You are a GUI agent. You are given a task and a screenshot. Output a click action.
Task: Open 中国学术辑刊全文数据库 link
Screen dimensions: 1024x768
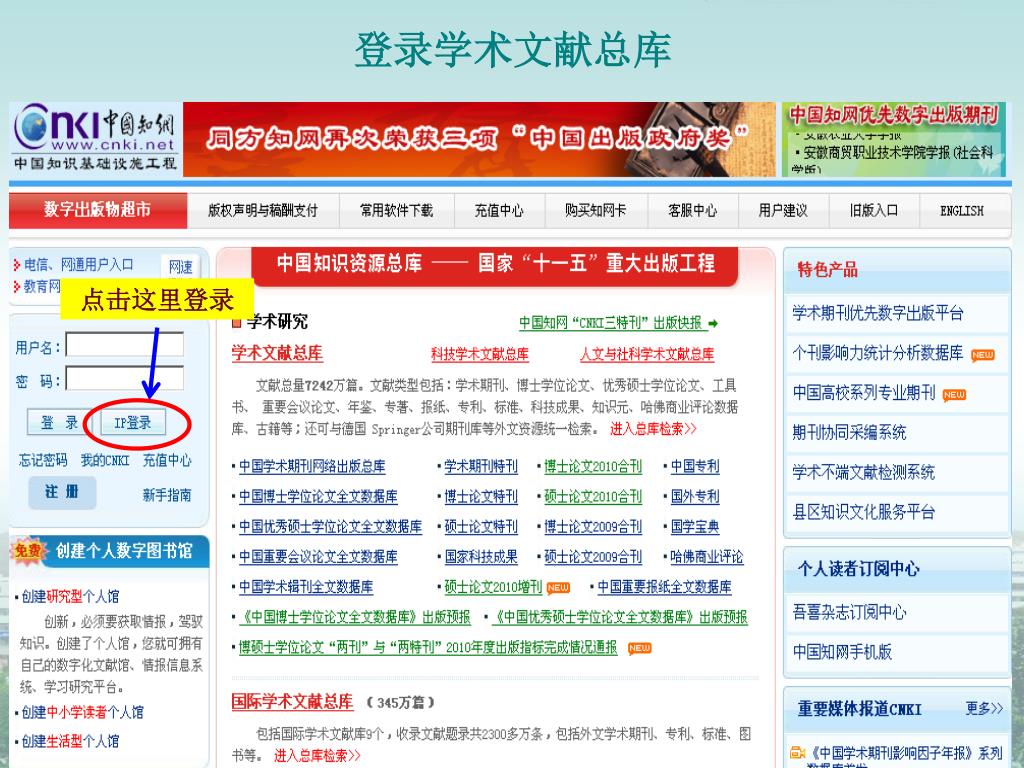tap(306, 586)
